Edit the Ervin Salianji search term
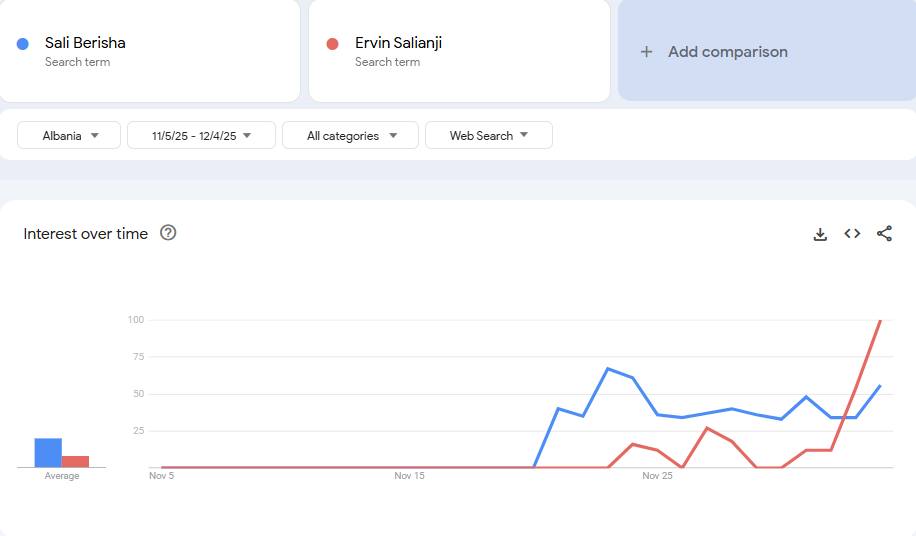Viewport: 916px width, 536px height. click(x=398, y=43)
